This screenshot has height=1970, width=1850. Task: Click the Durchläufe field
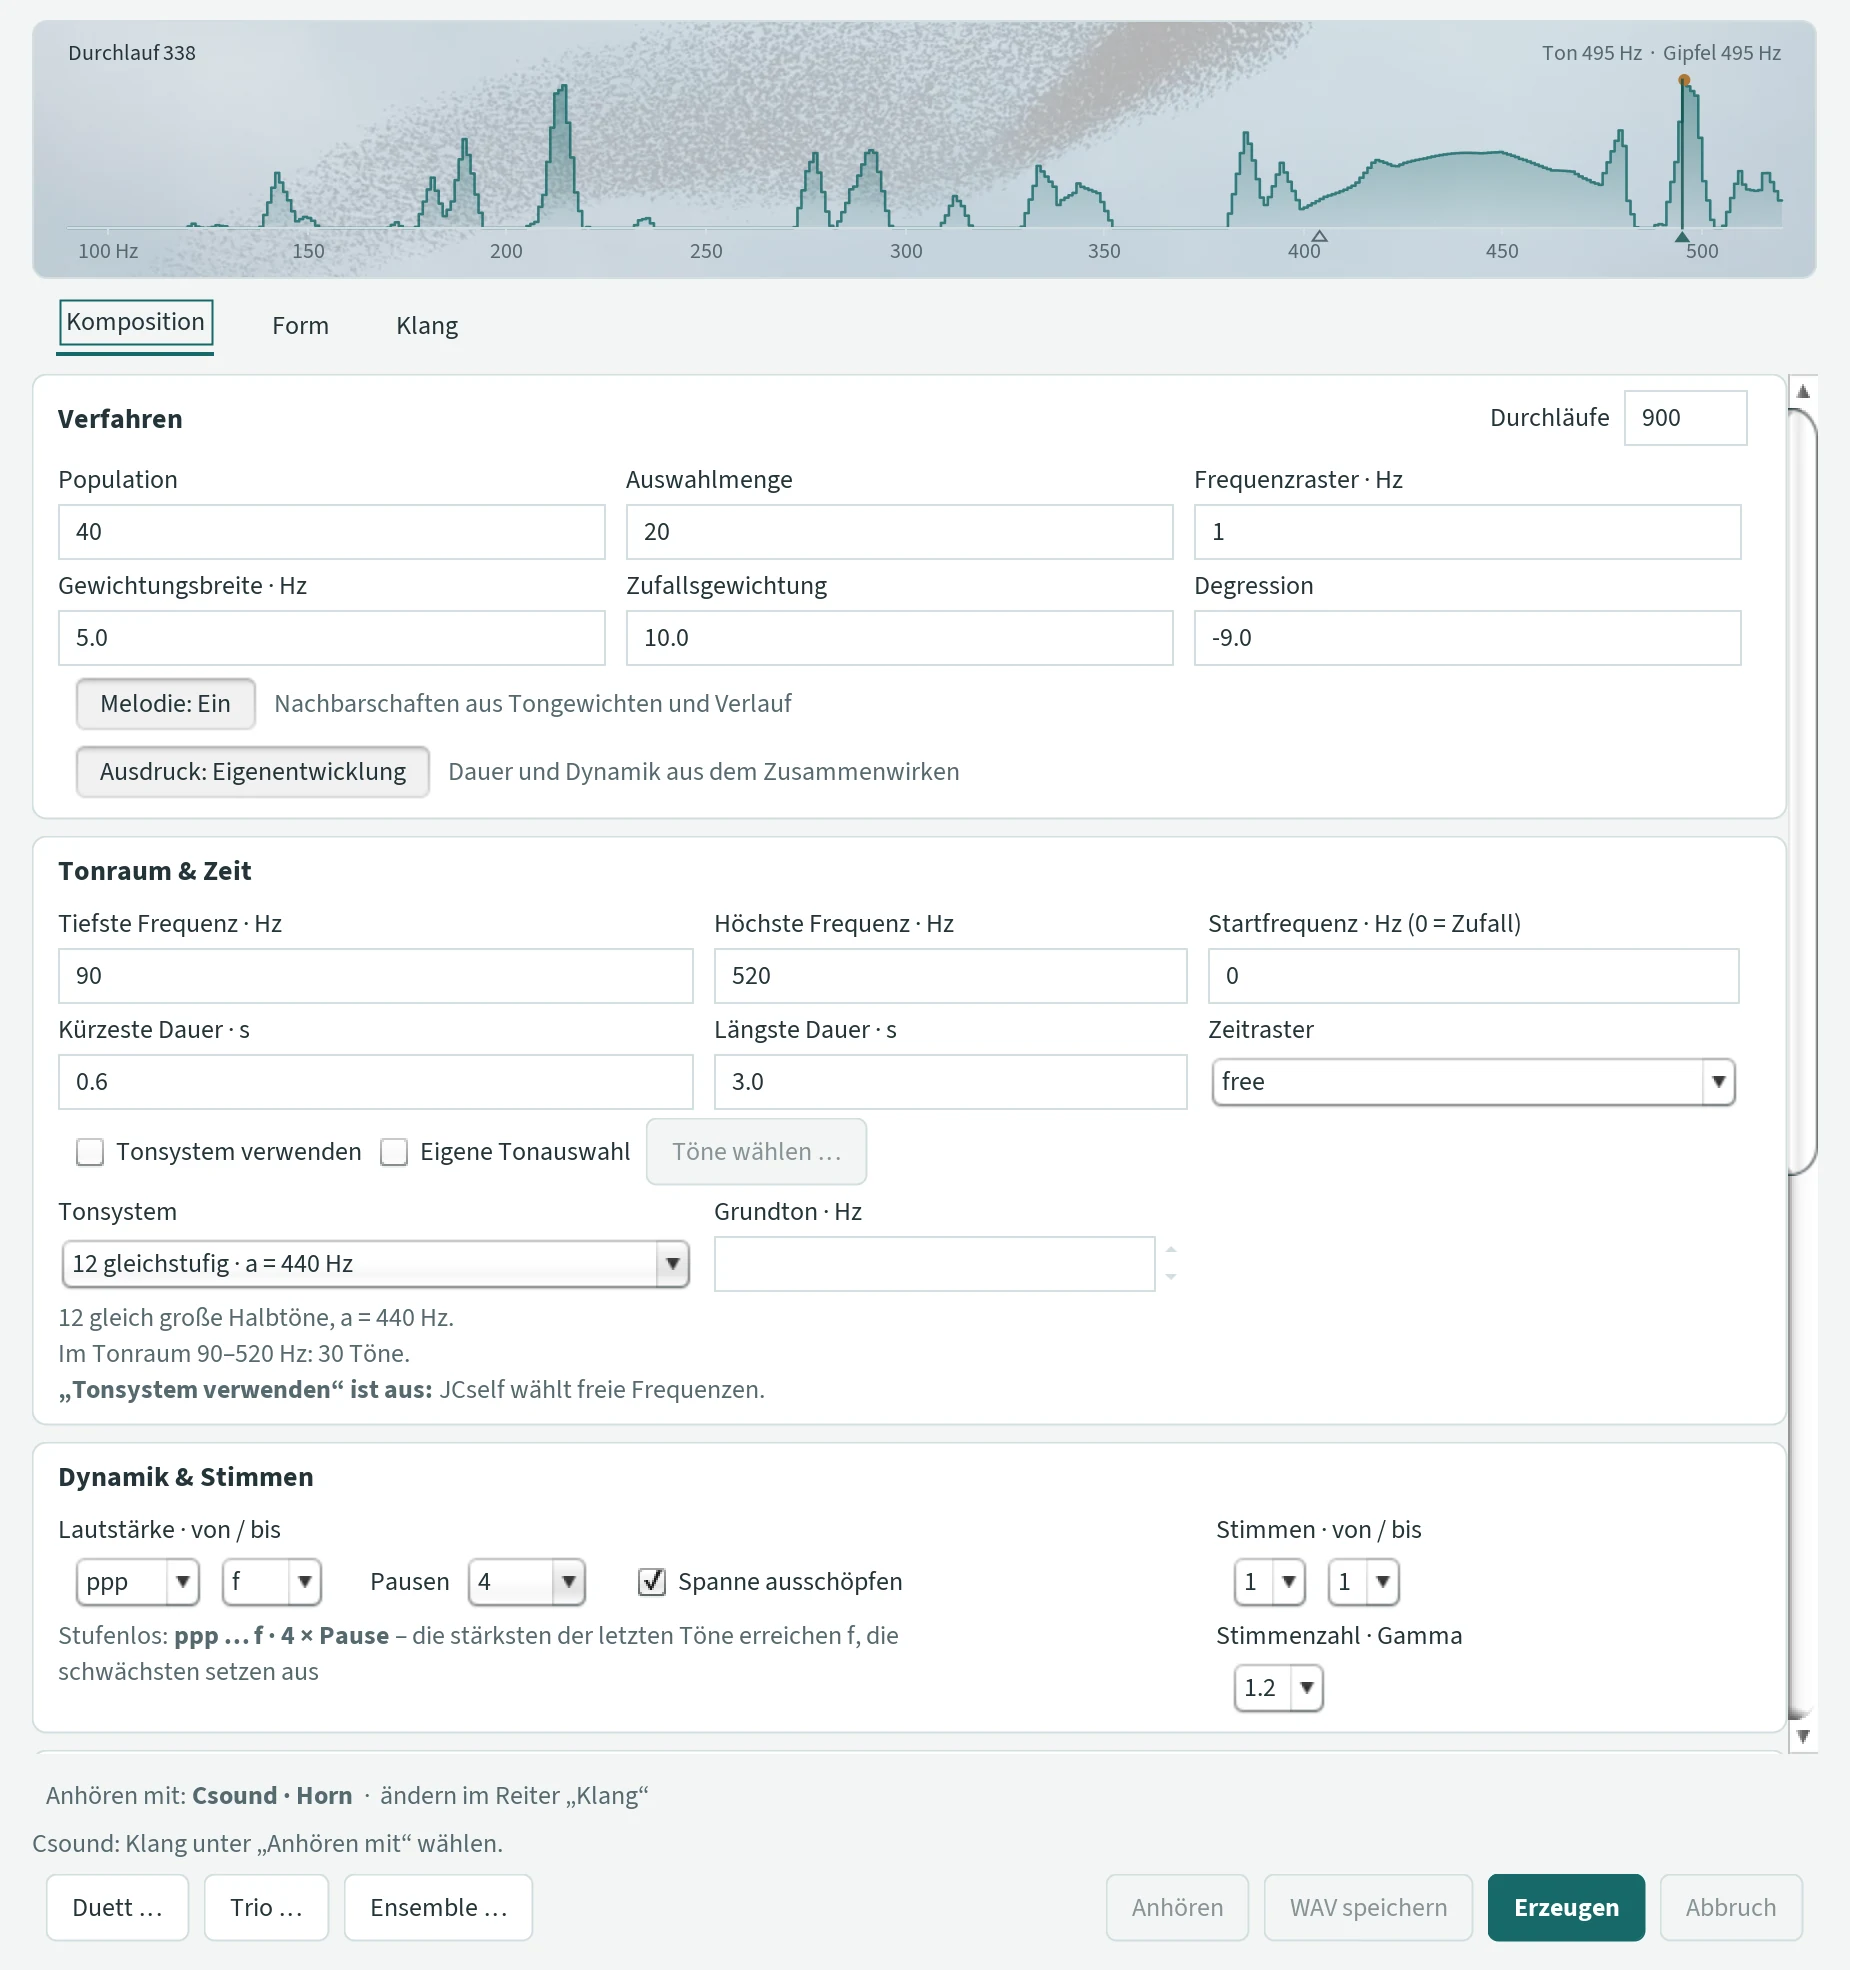click(x=1685, y=418)
